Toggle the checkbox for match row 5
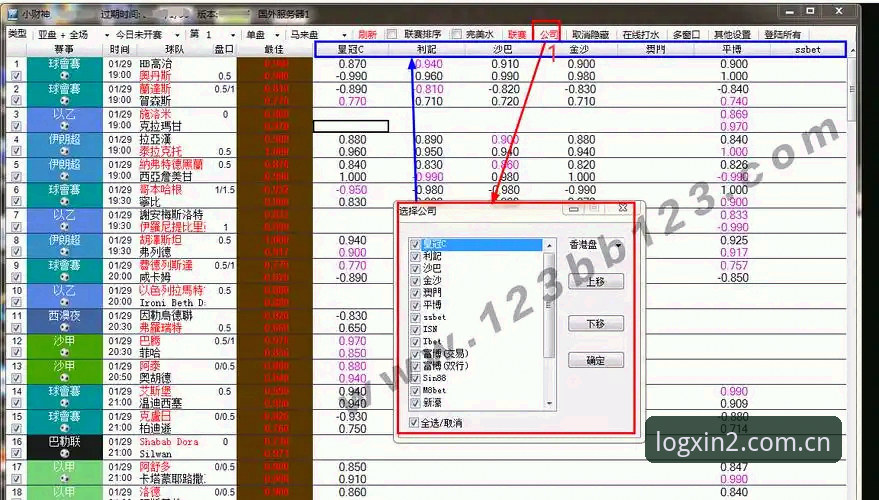The image size is (879, 500). [x=16, y=177]
